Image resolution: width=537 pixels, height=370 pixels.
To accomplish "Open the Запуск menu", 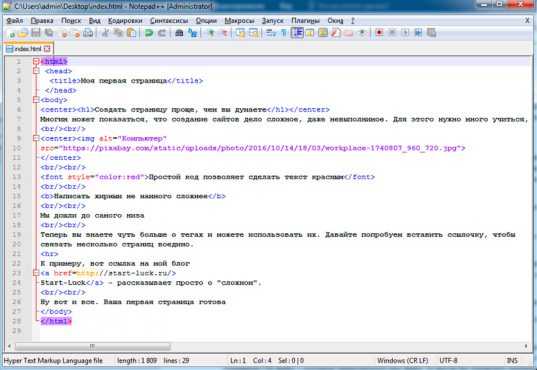I will click(273, 21).
